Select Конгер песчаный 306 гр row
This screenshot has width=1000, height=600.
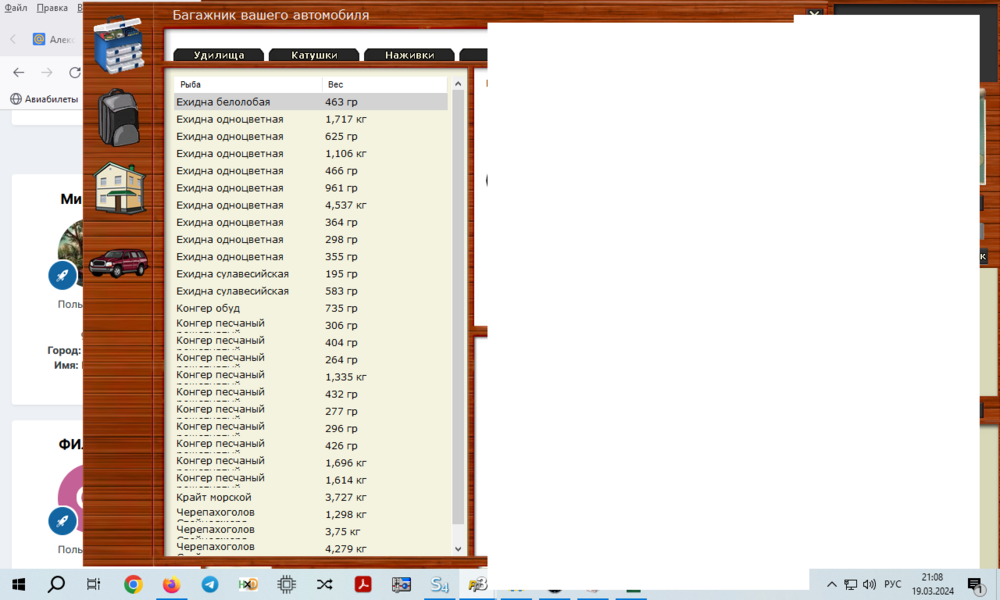click(311, 325)
